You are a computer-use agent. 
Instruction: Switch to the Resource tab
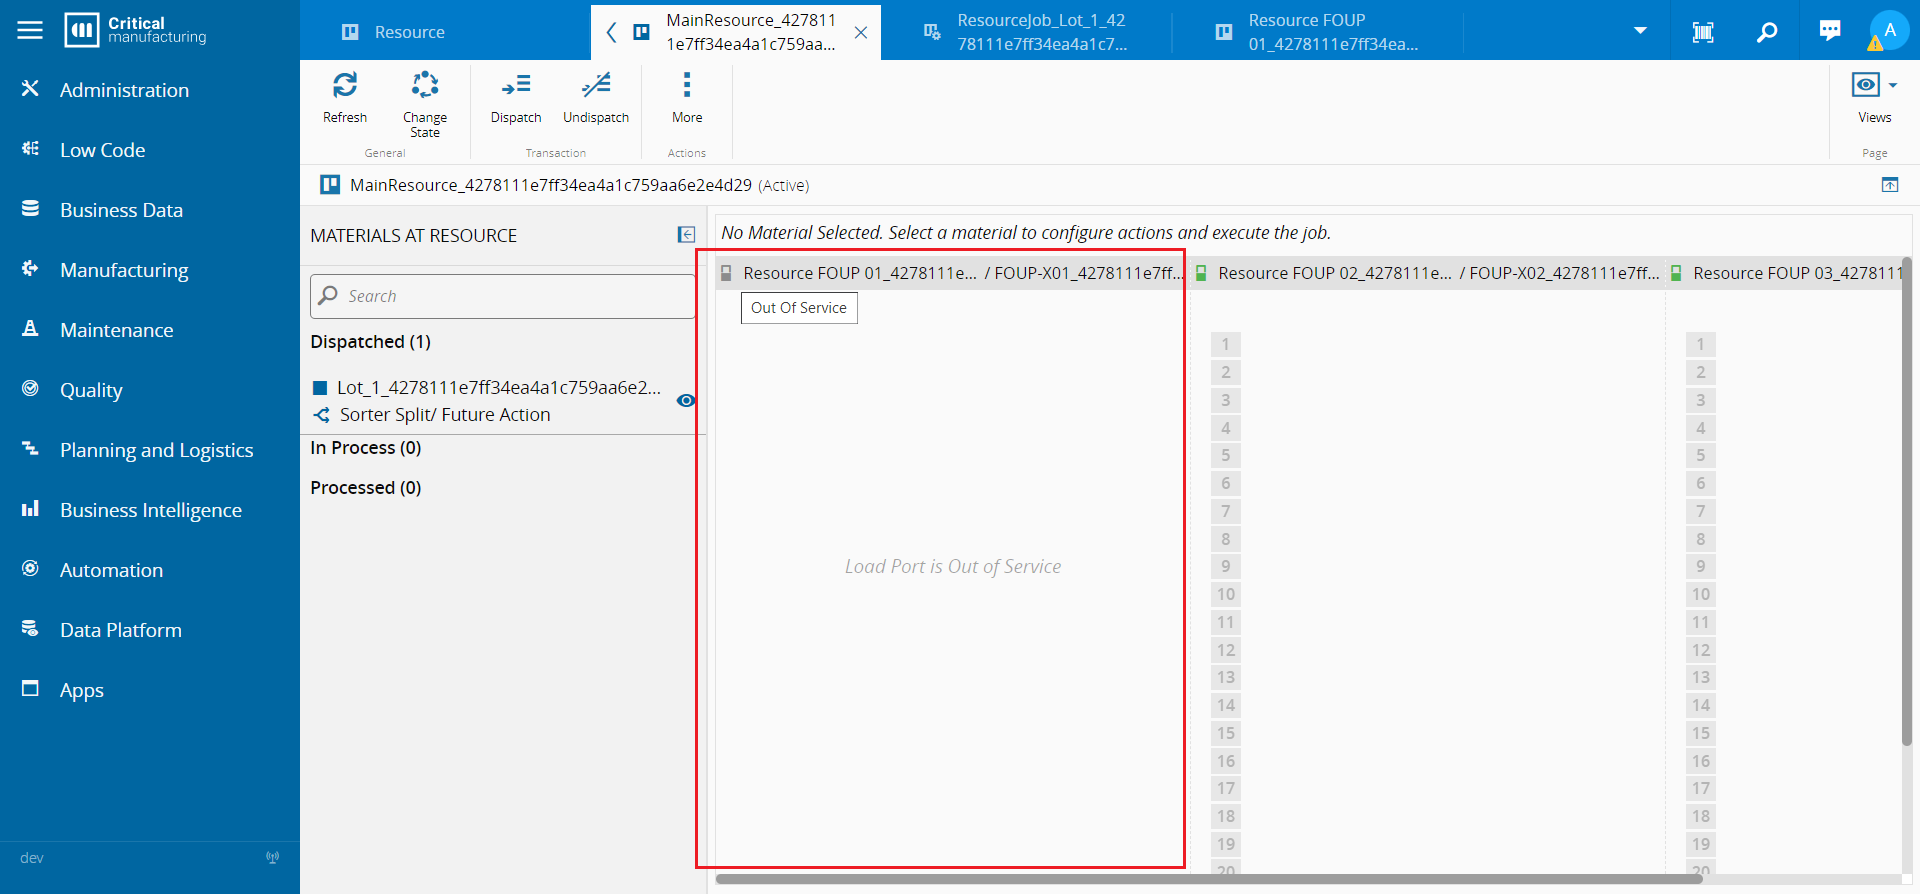click(445, 32)
